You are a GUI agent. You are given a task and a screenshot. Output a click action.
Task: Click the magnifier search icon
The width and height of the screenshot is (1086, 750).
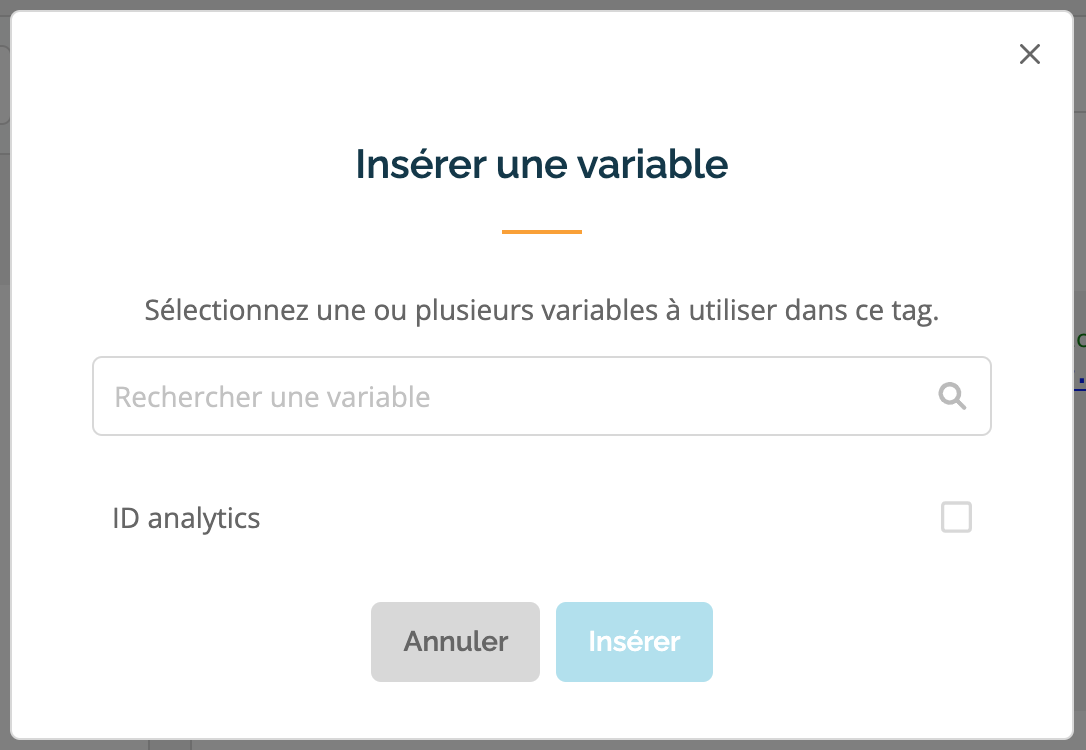[952, 396]
